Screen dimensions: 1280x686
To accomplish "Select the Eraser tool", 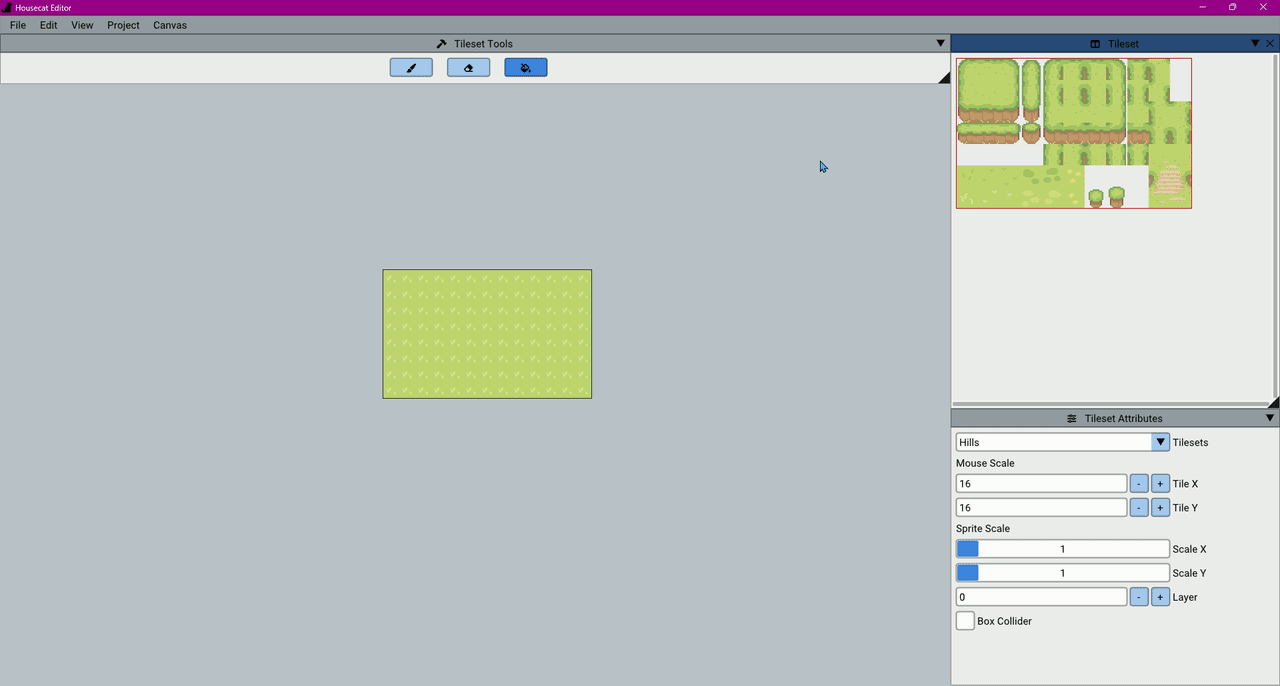I will click(x=468, y=66).
